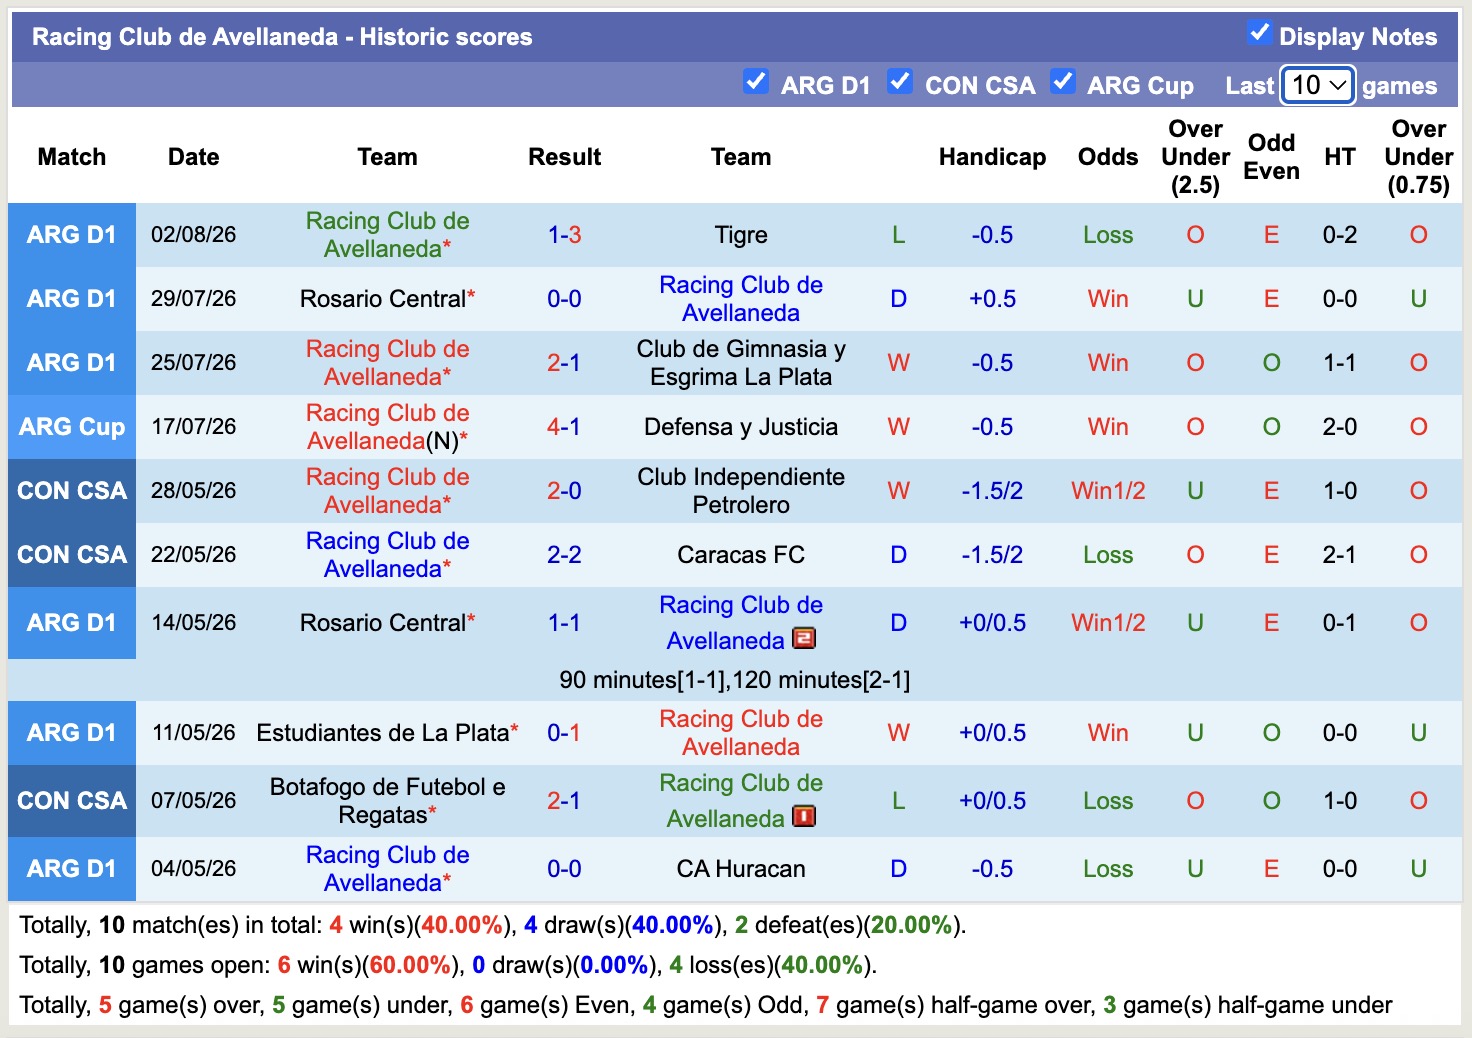Open Rosario Central link dated 29/07/26
The image size is (1472, 1038).
coord(383,299)
